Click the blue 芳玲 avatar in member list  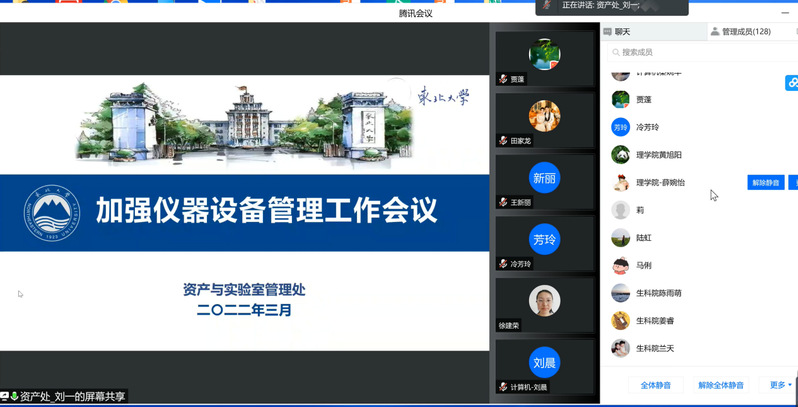click(620, 127)
